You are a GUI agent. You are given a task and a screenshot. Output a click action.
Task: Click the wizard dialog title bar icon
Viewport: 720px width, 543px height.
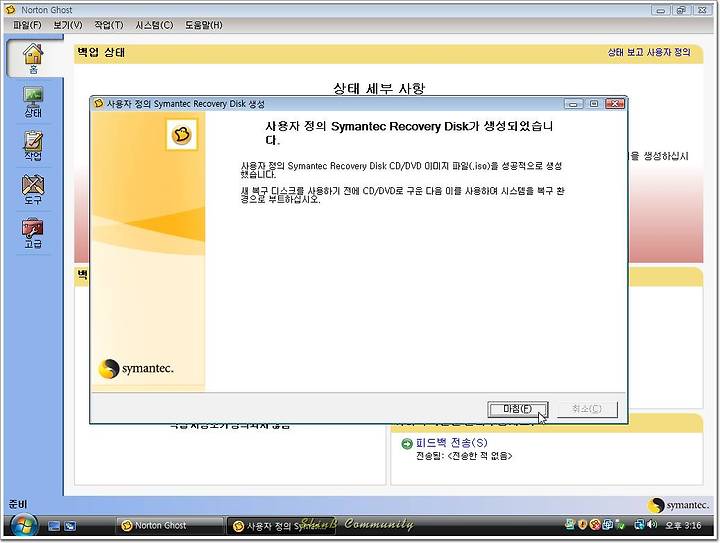pos(98,104)
